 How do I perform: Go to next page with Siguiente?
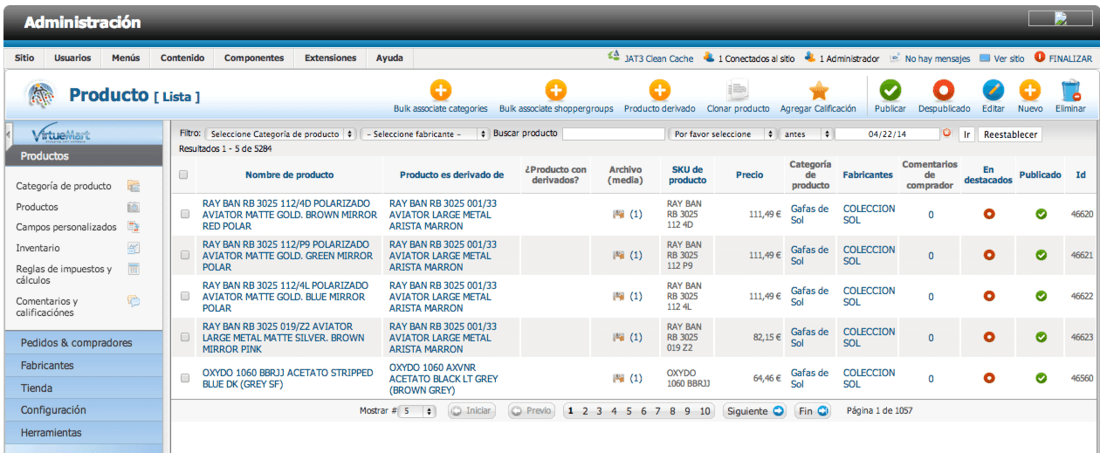754,412
